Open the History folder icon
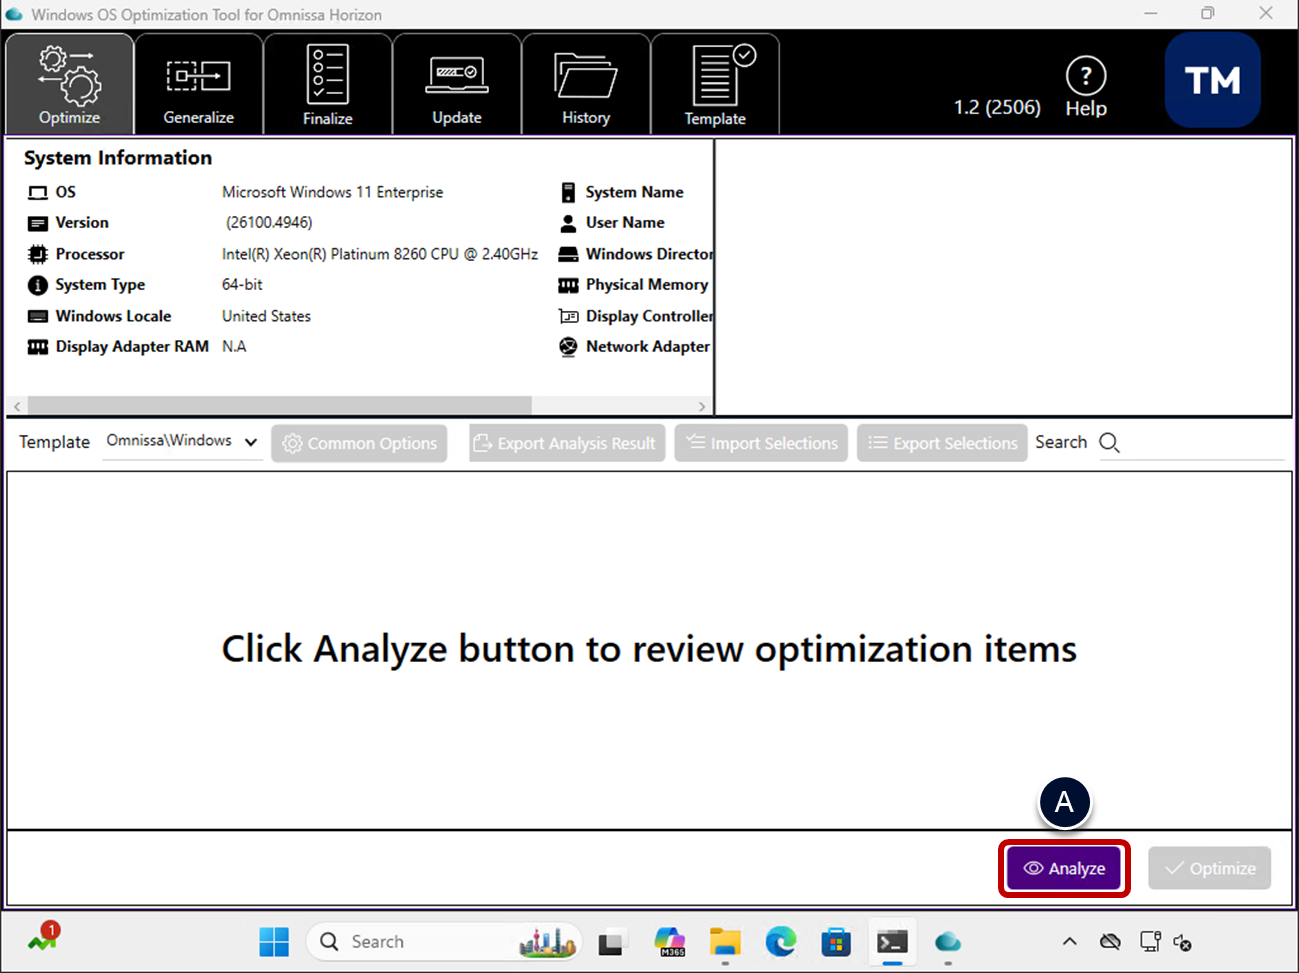 (x=585, y=76)
